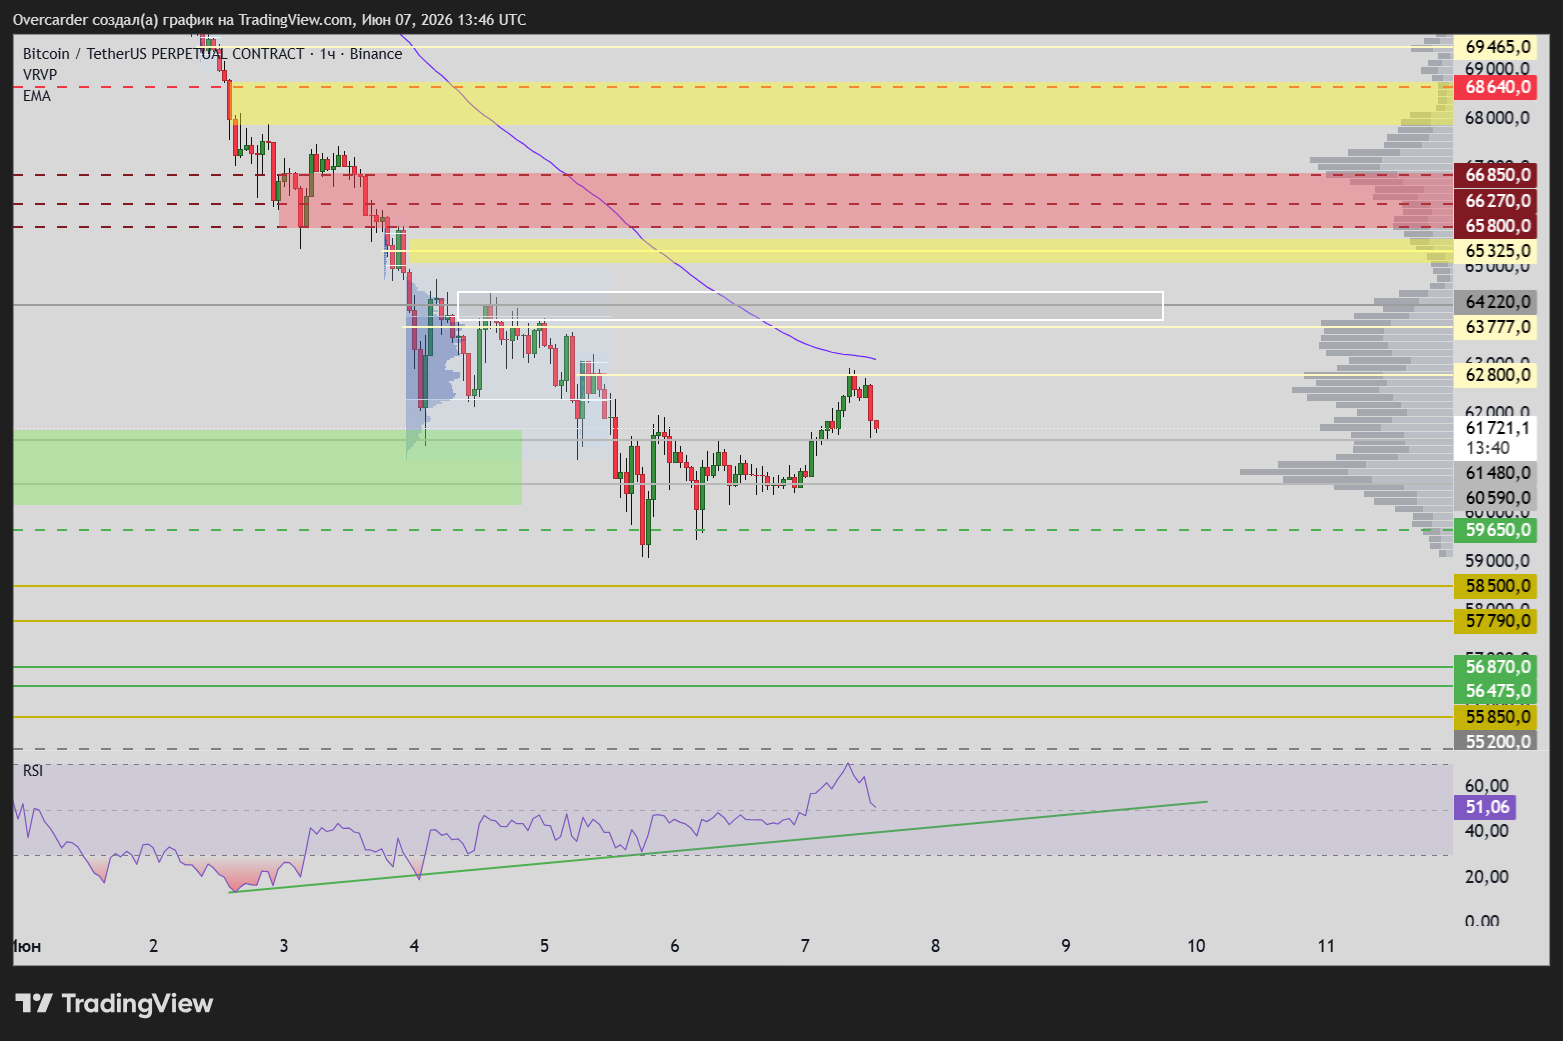Screen dimensions: 1563x1041
Task: Click the 66 850,0 price label
Action: 1495,175
